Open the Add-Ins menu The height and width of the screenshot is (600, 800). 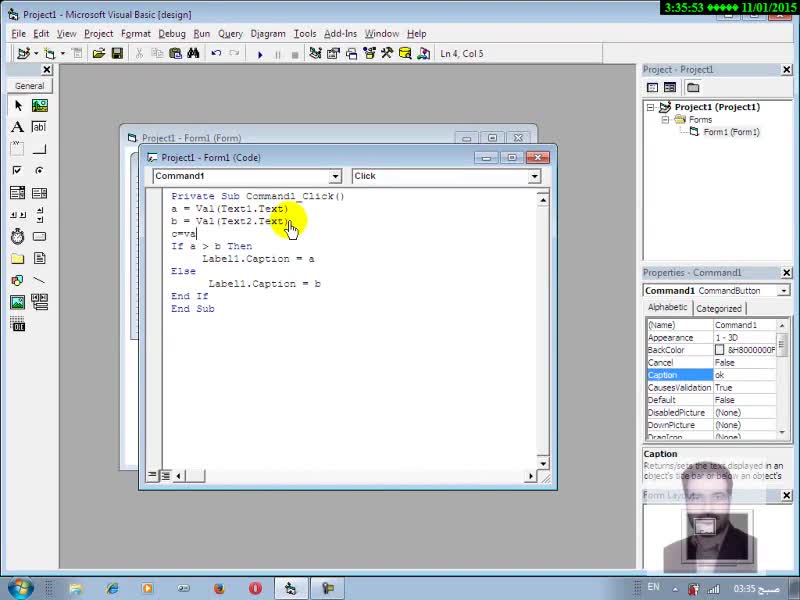[x=340, y=34]
